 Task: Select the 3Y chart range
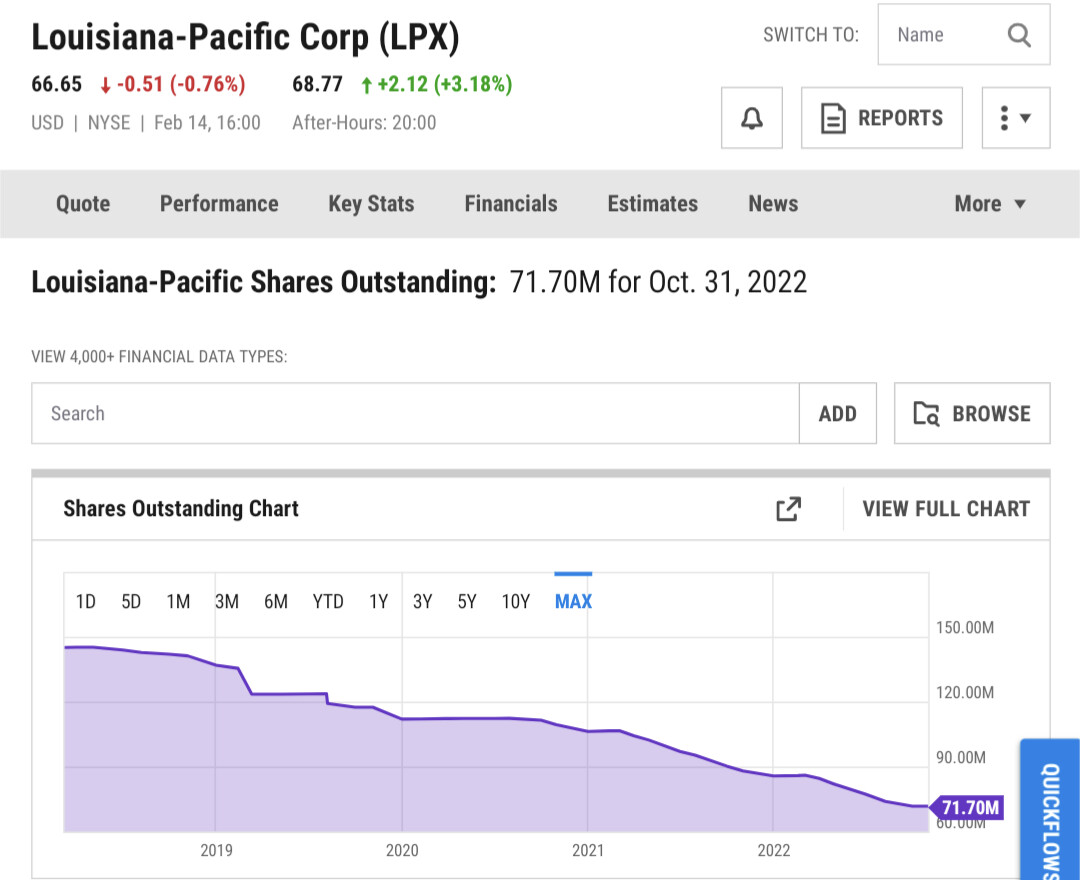click(x=422, y=602)
